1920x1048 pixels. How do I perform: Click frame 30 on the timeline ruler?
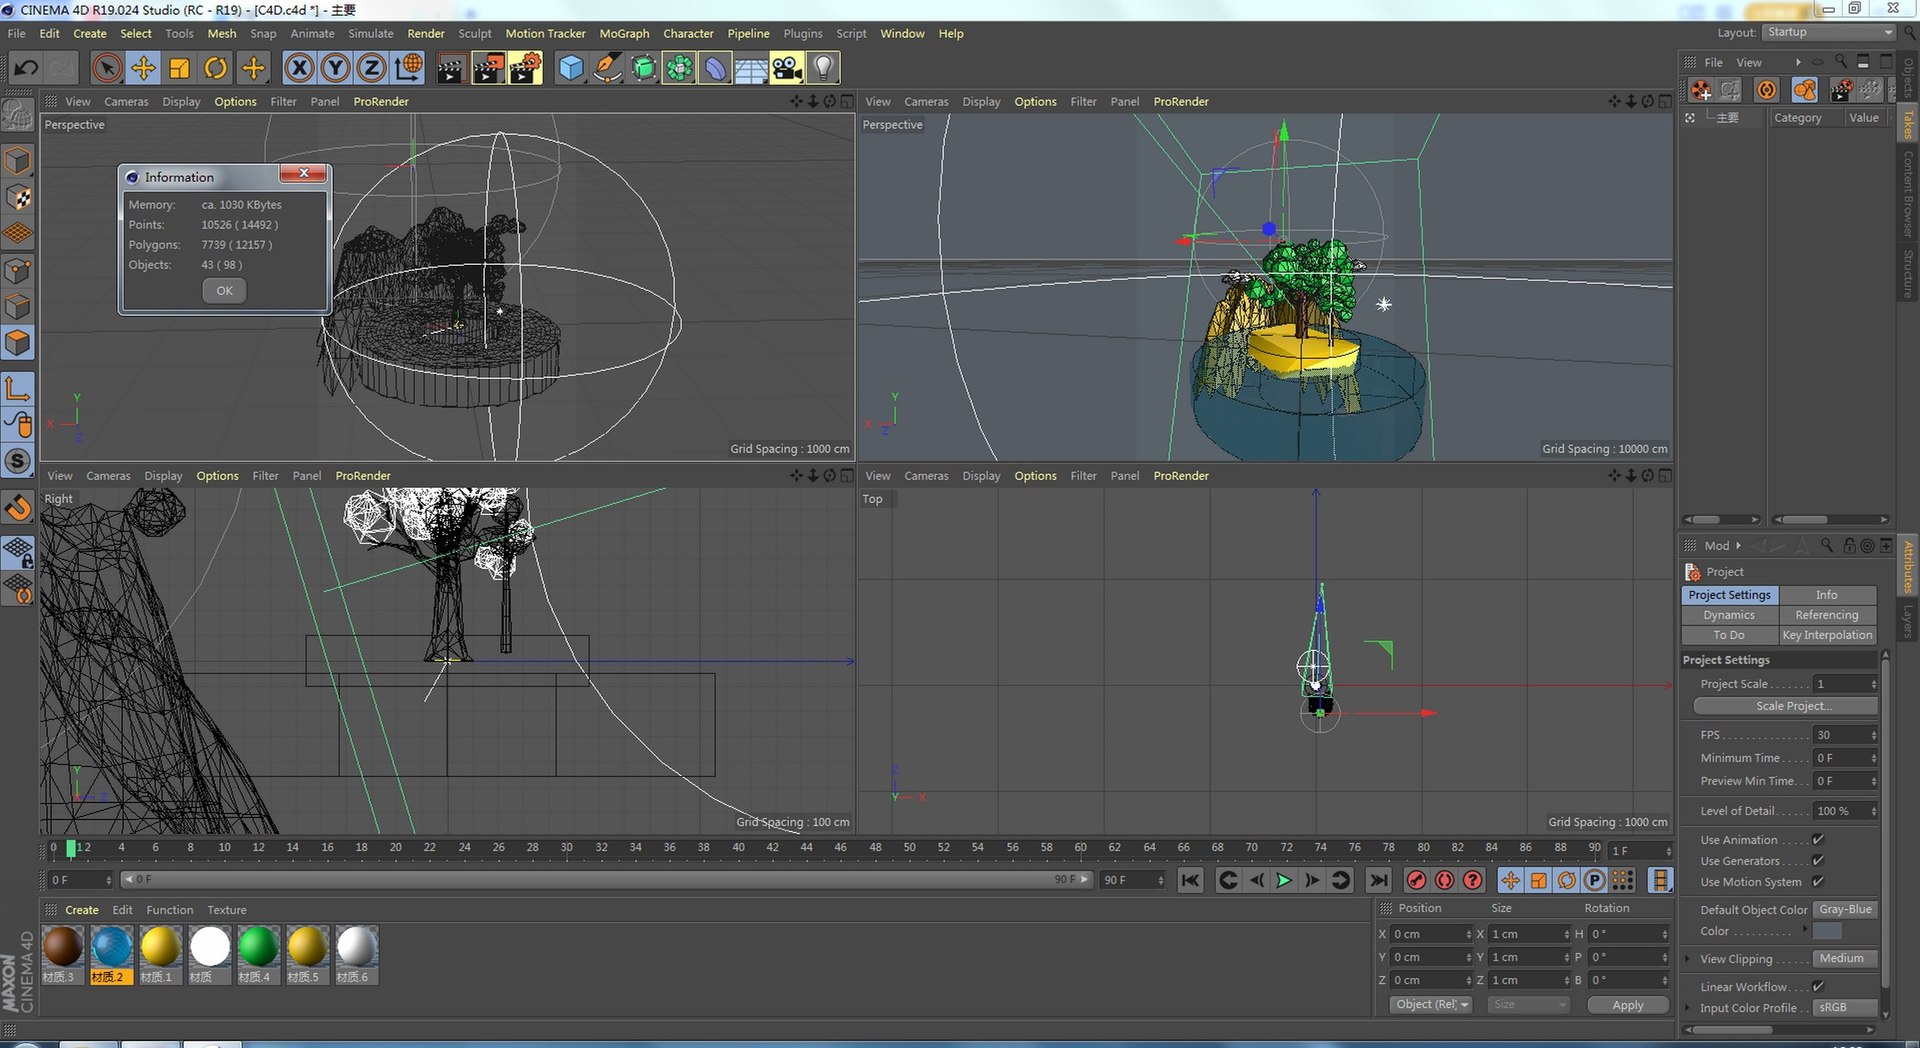click(567, 848)
